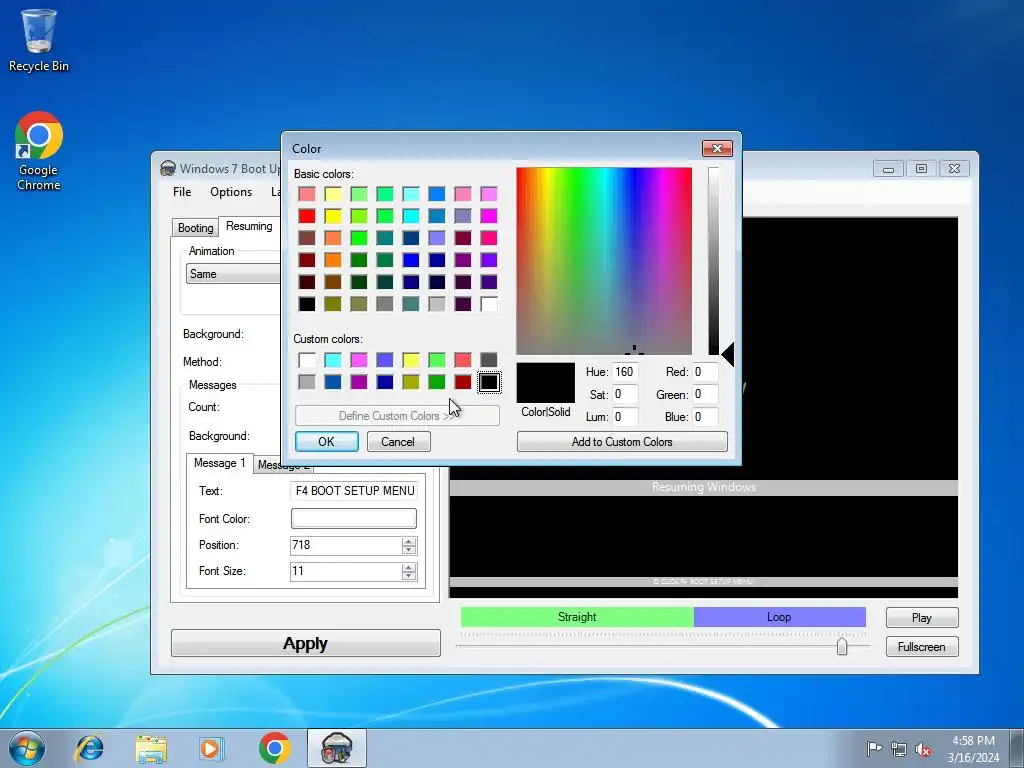Open the Windows Start menu
The width and height of the screenshot is (1024, 768).
26,748
